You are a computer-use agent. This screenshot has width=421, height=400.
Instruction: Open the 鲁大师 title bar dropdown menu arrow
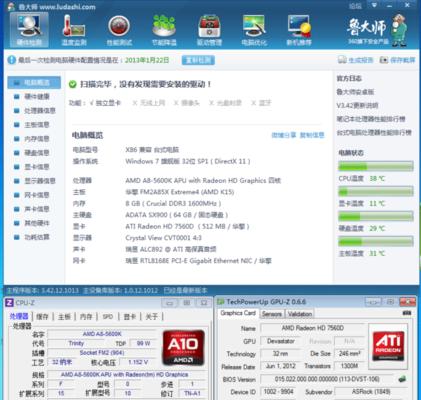374,5
